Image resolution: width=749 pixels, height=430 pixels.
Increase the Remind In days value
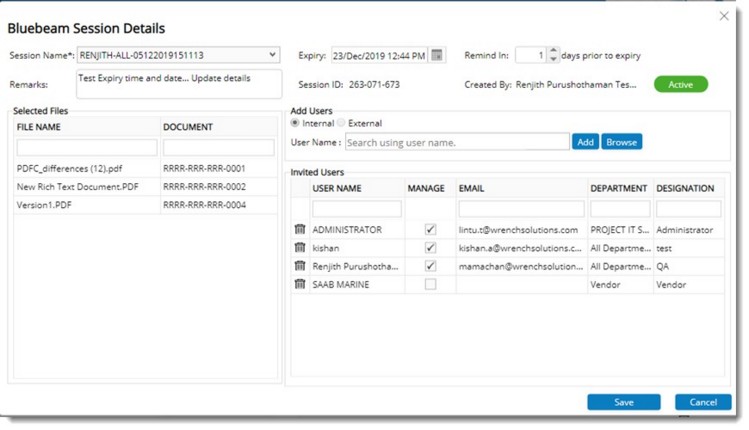tap(552, 51)
